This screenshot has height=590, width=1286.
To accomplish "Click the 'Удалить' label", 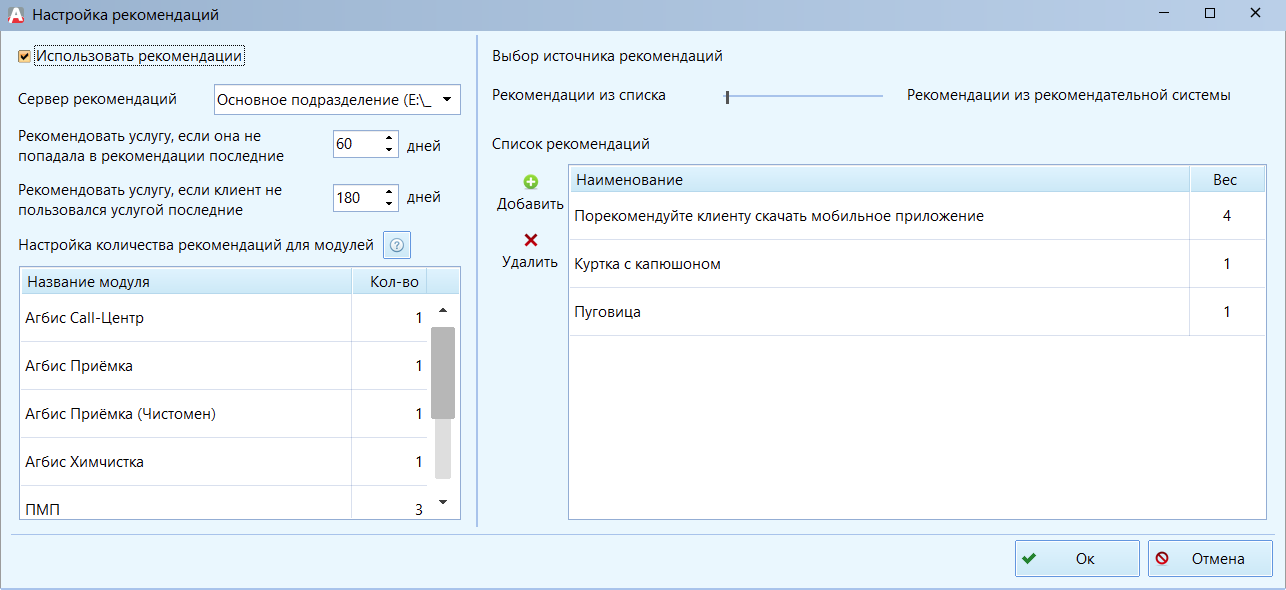I will coord(530,263).
